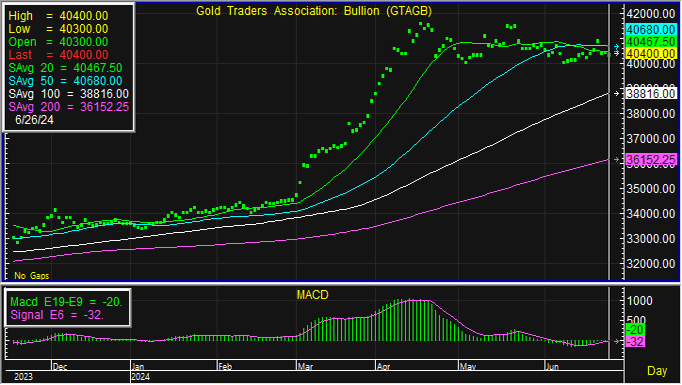Select the 'Macd E19-E9 = -20.' indicator readout
The image size is (682, 385).
coord(66,302)
